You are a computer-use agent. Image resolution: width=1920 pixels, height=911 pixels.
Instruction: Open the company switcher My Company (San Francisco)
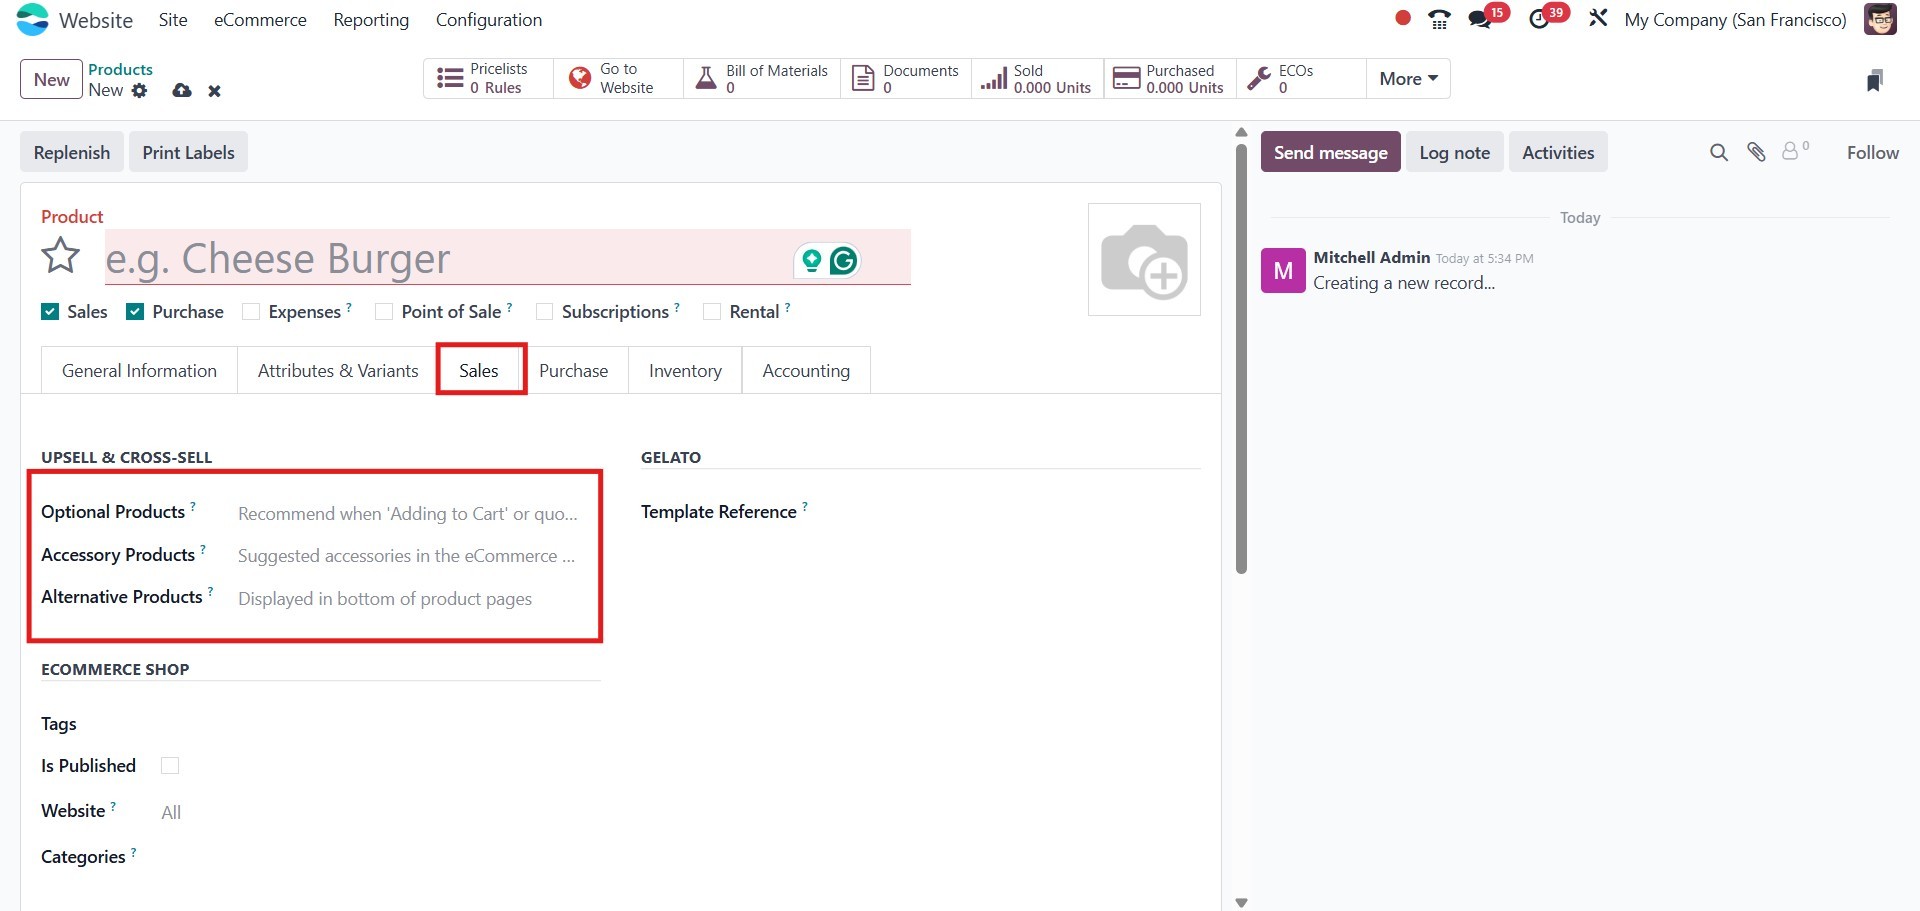pyautogui.click(x=1735, y=20)
